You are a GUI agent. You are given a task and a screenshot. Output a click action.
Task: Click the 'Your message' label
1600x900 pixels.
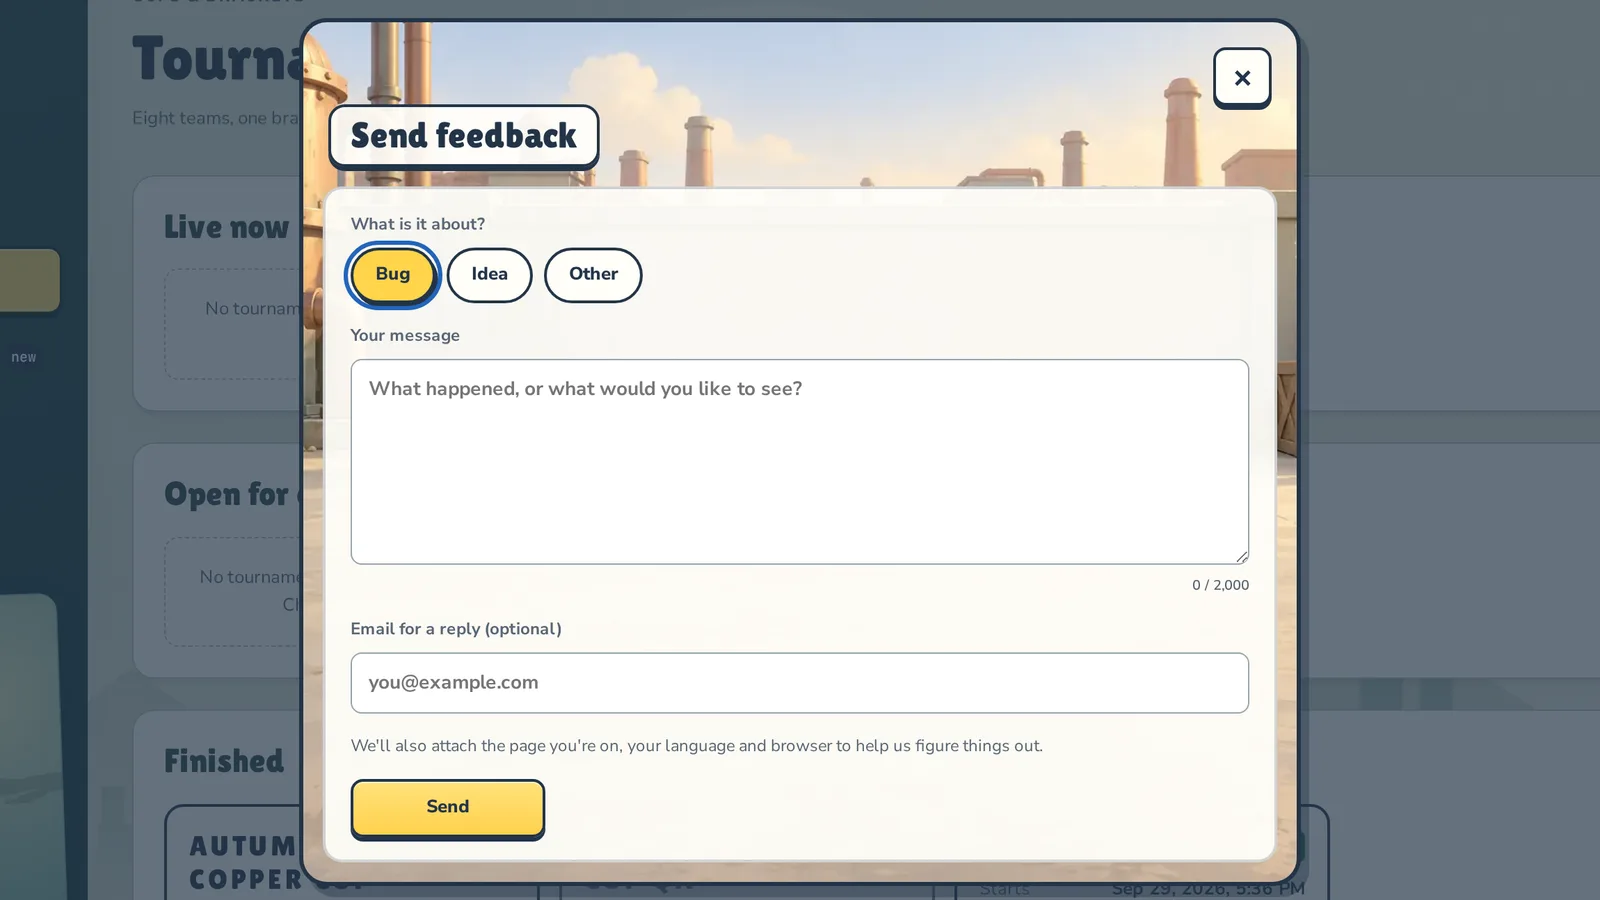(405, 335)
